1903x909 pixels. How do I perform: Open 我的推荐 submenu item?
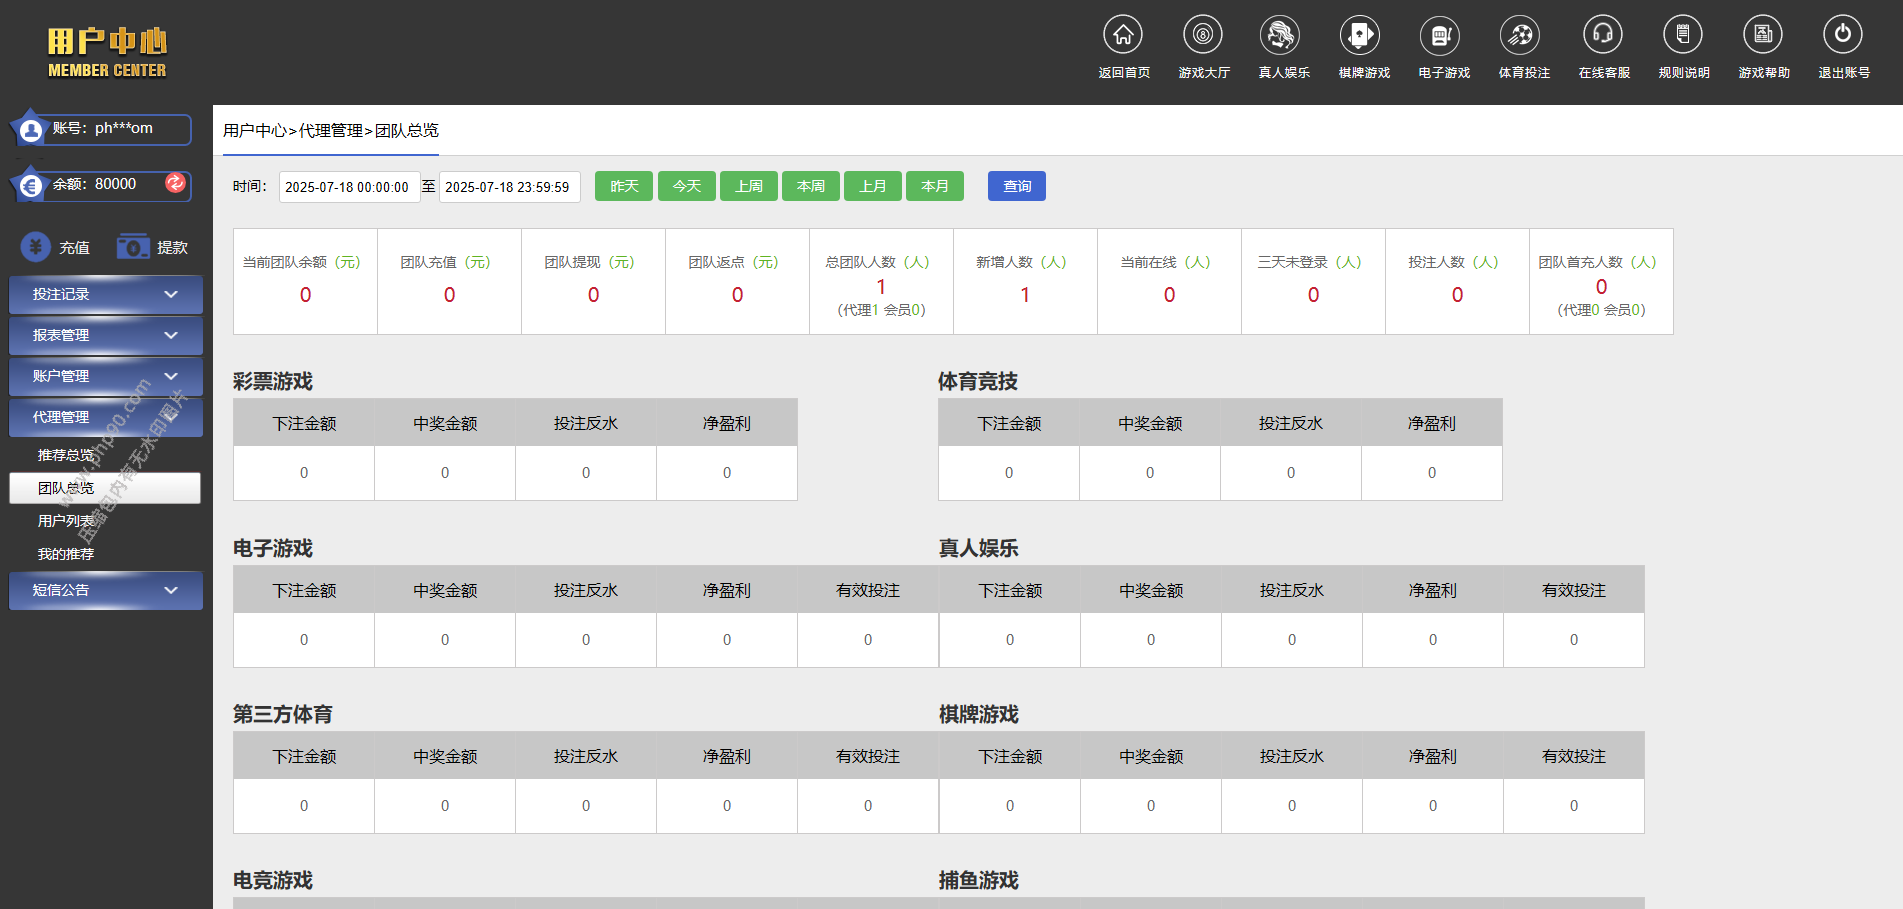(x=66, y=554)
